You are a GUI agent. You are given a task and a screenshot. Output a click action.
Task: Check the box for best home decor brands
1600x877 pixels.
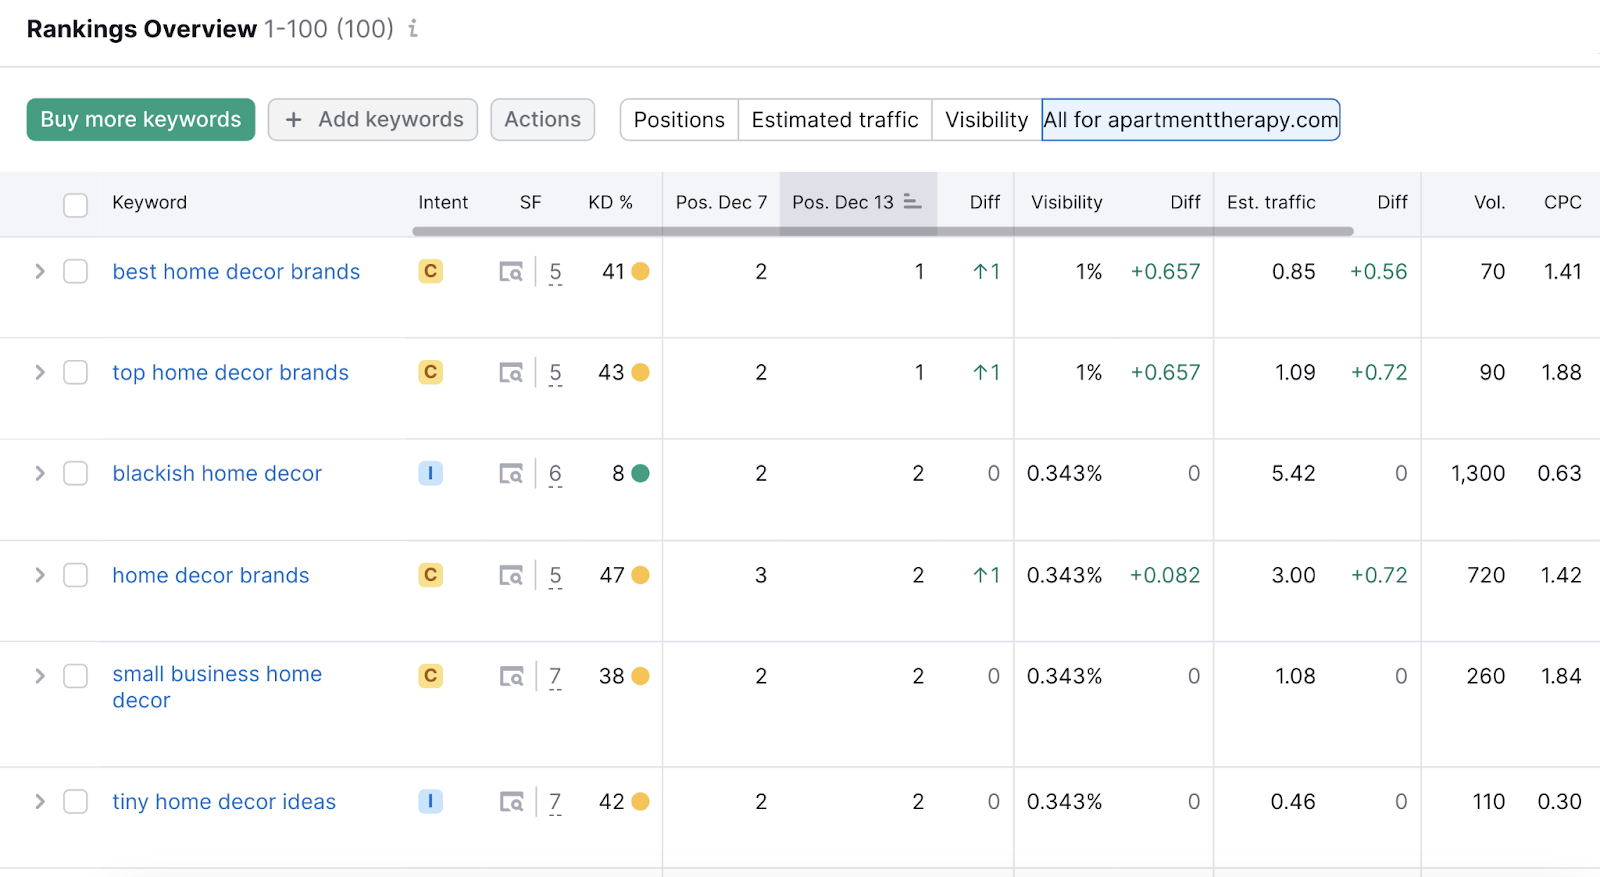point(76,272)
